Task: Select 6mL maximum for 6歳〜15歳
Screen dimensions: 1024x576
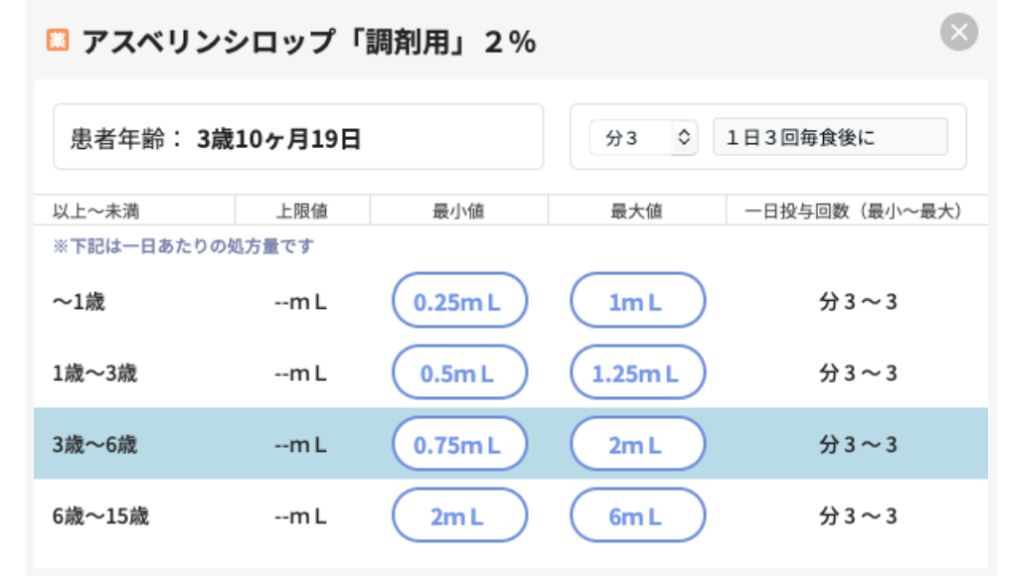Action: pyautogui.click(x=637, y=516)
